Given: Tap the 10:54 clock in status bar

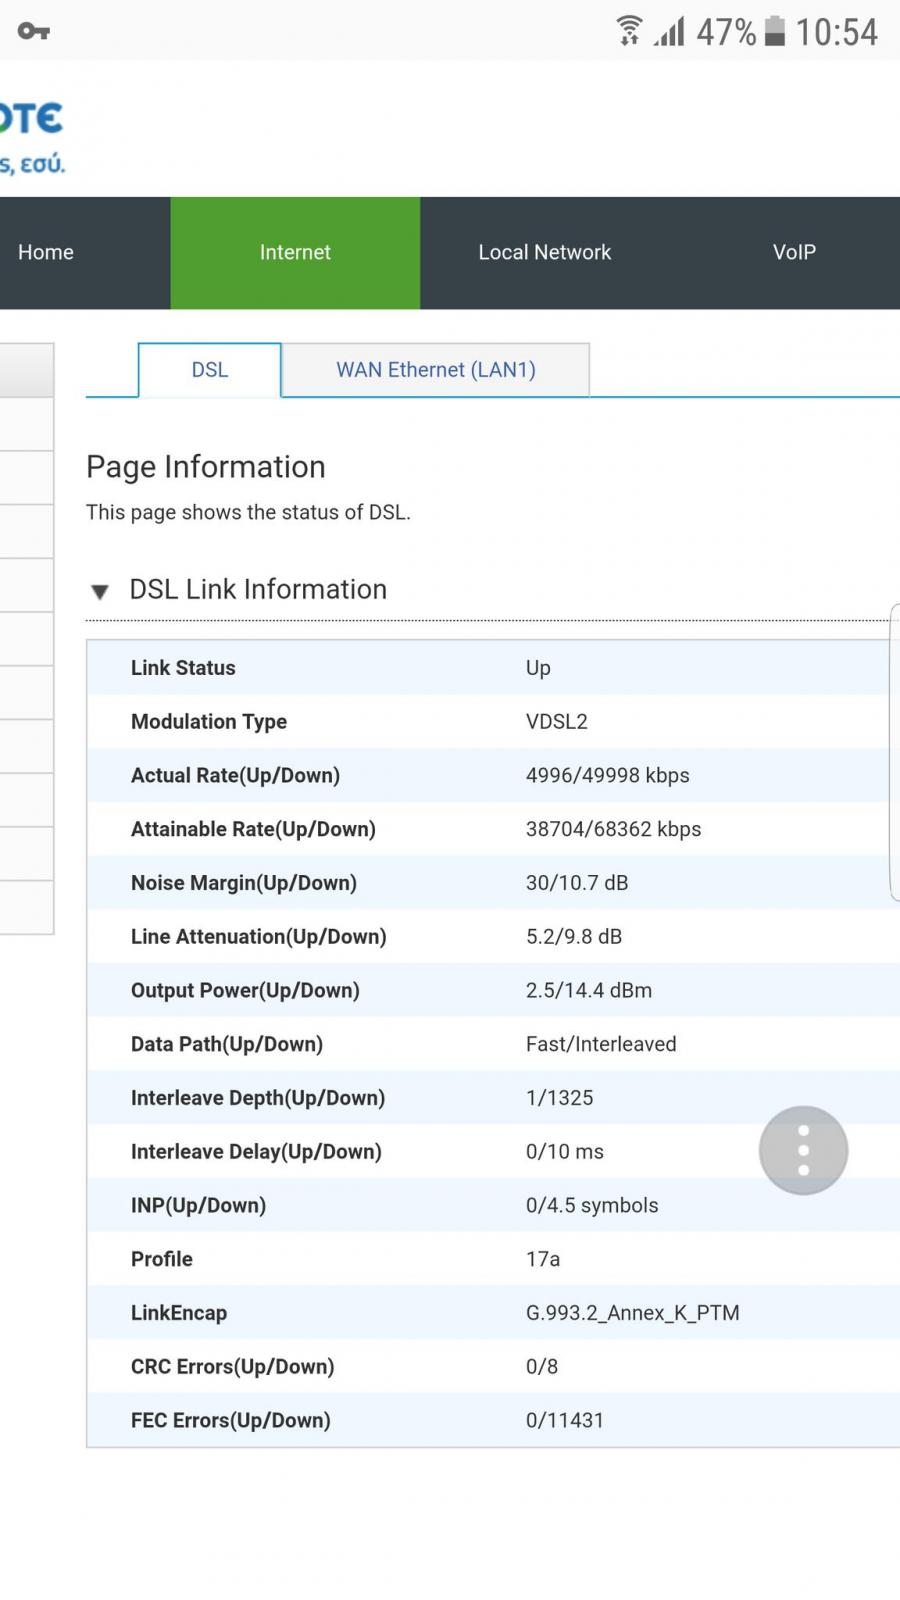Looking at the screenshot, I should (836, 32).
